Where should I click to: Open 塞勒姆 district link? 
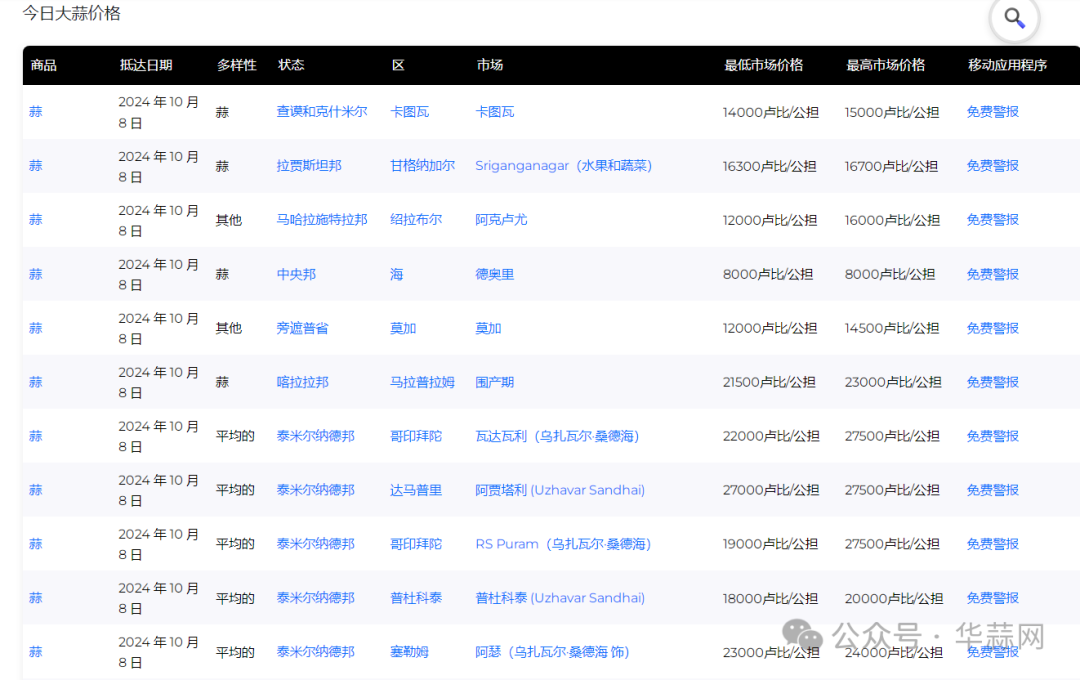click(x=409, y=652)
